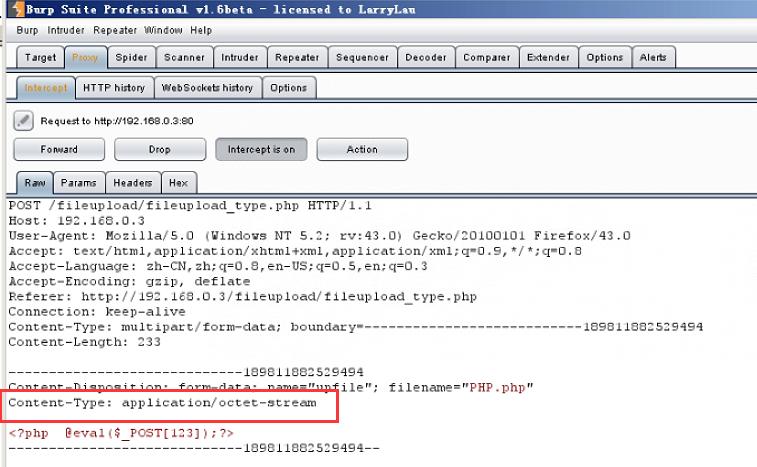Open the Window menu
The image size is (757, 467).
coord(163,30)
